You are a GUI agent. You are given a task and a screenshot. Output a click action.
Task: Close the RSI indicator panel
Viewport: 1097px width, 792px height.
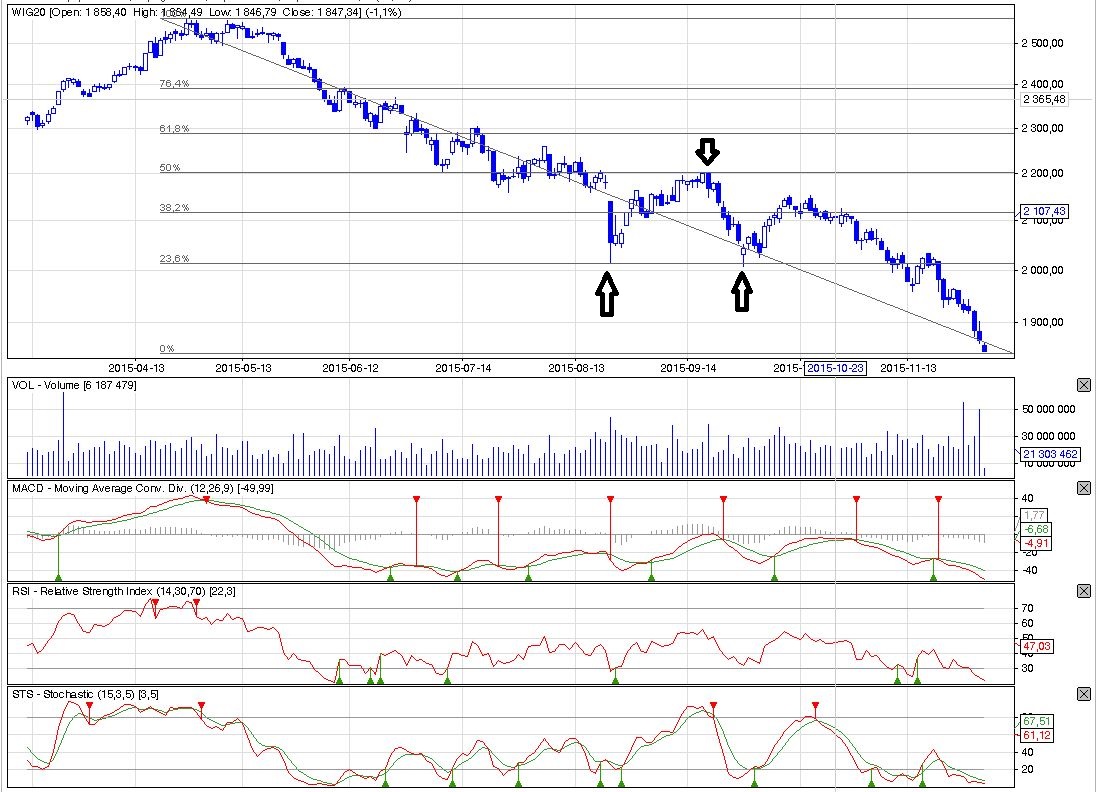(x=1084, y=591)
